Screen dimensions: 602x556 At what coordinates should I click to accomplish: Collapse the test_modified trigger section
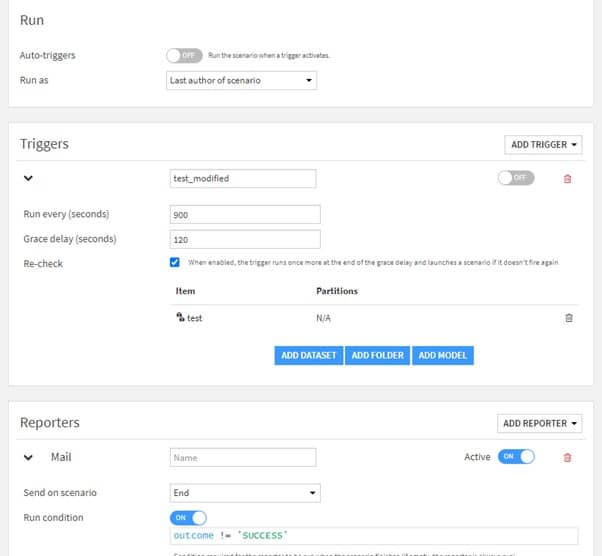pos(28,179)
